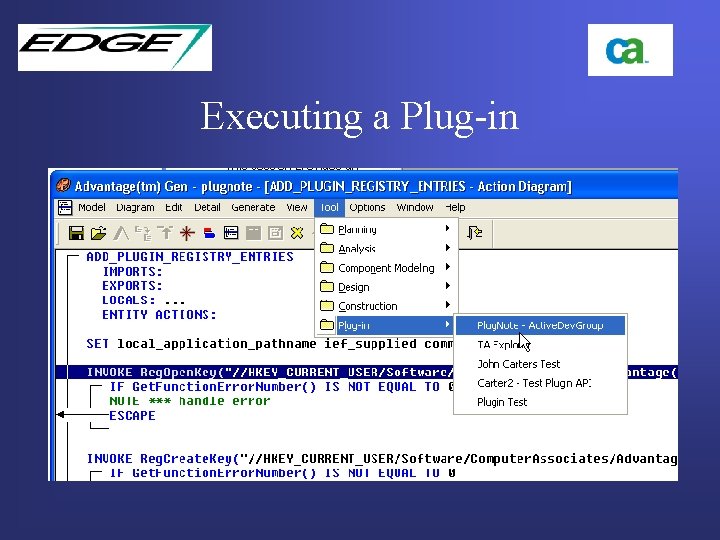This screenshot has width=720, height=540.
Task: Select Construction in the Tool menu
Action: pos(386,306)
